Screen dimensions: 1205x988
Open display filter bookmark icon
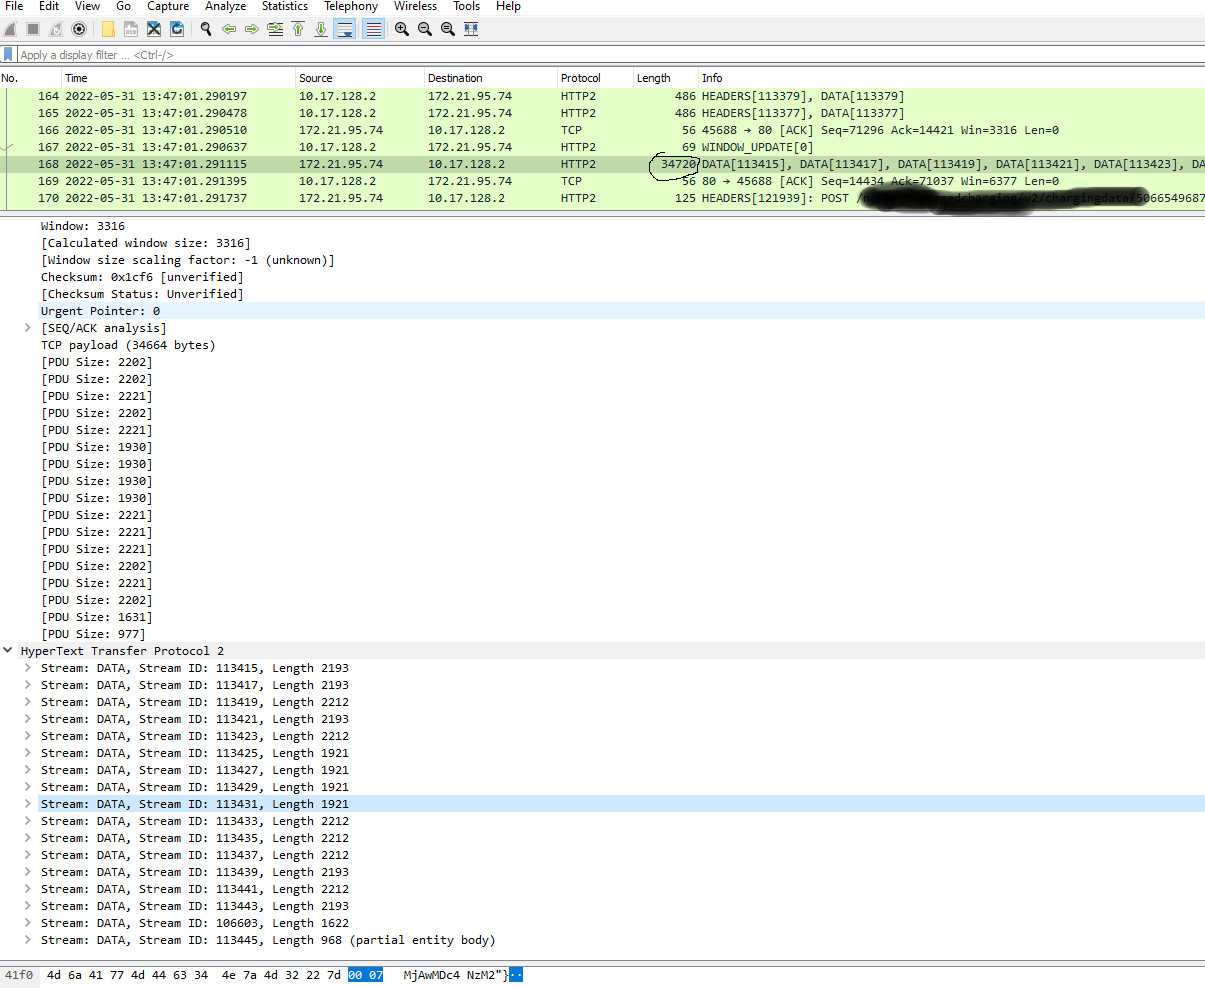click(9, 55)
